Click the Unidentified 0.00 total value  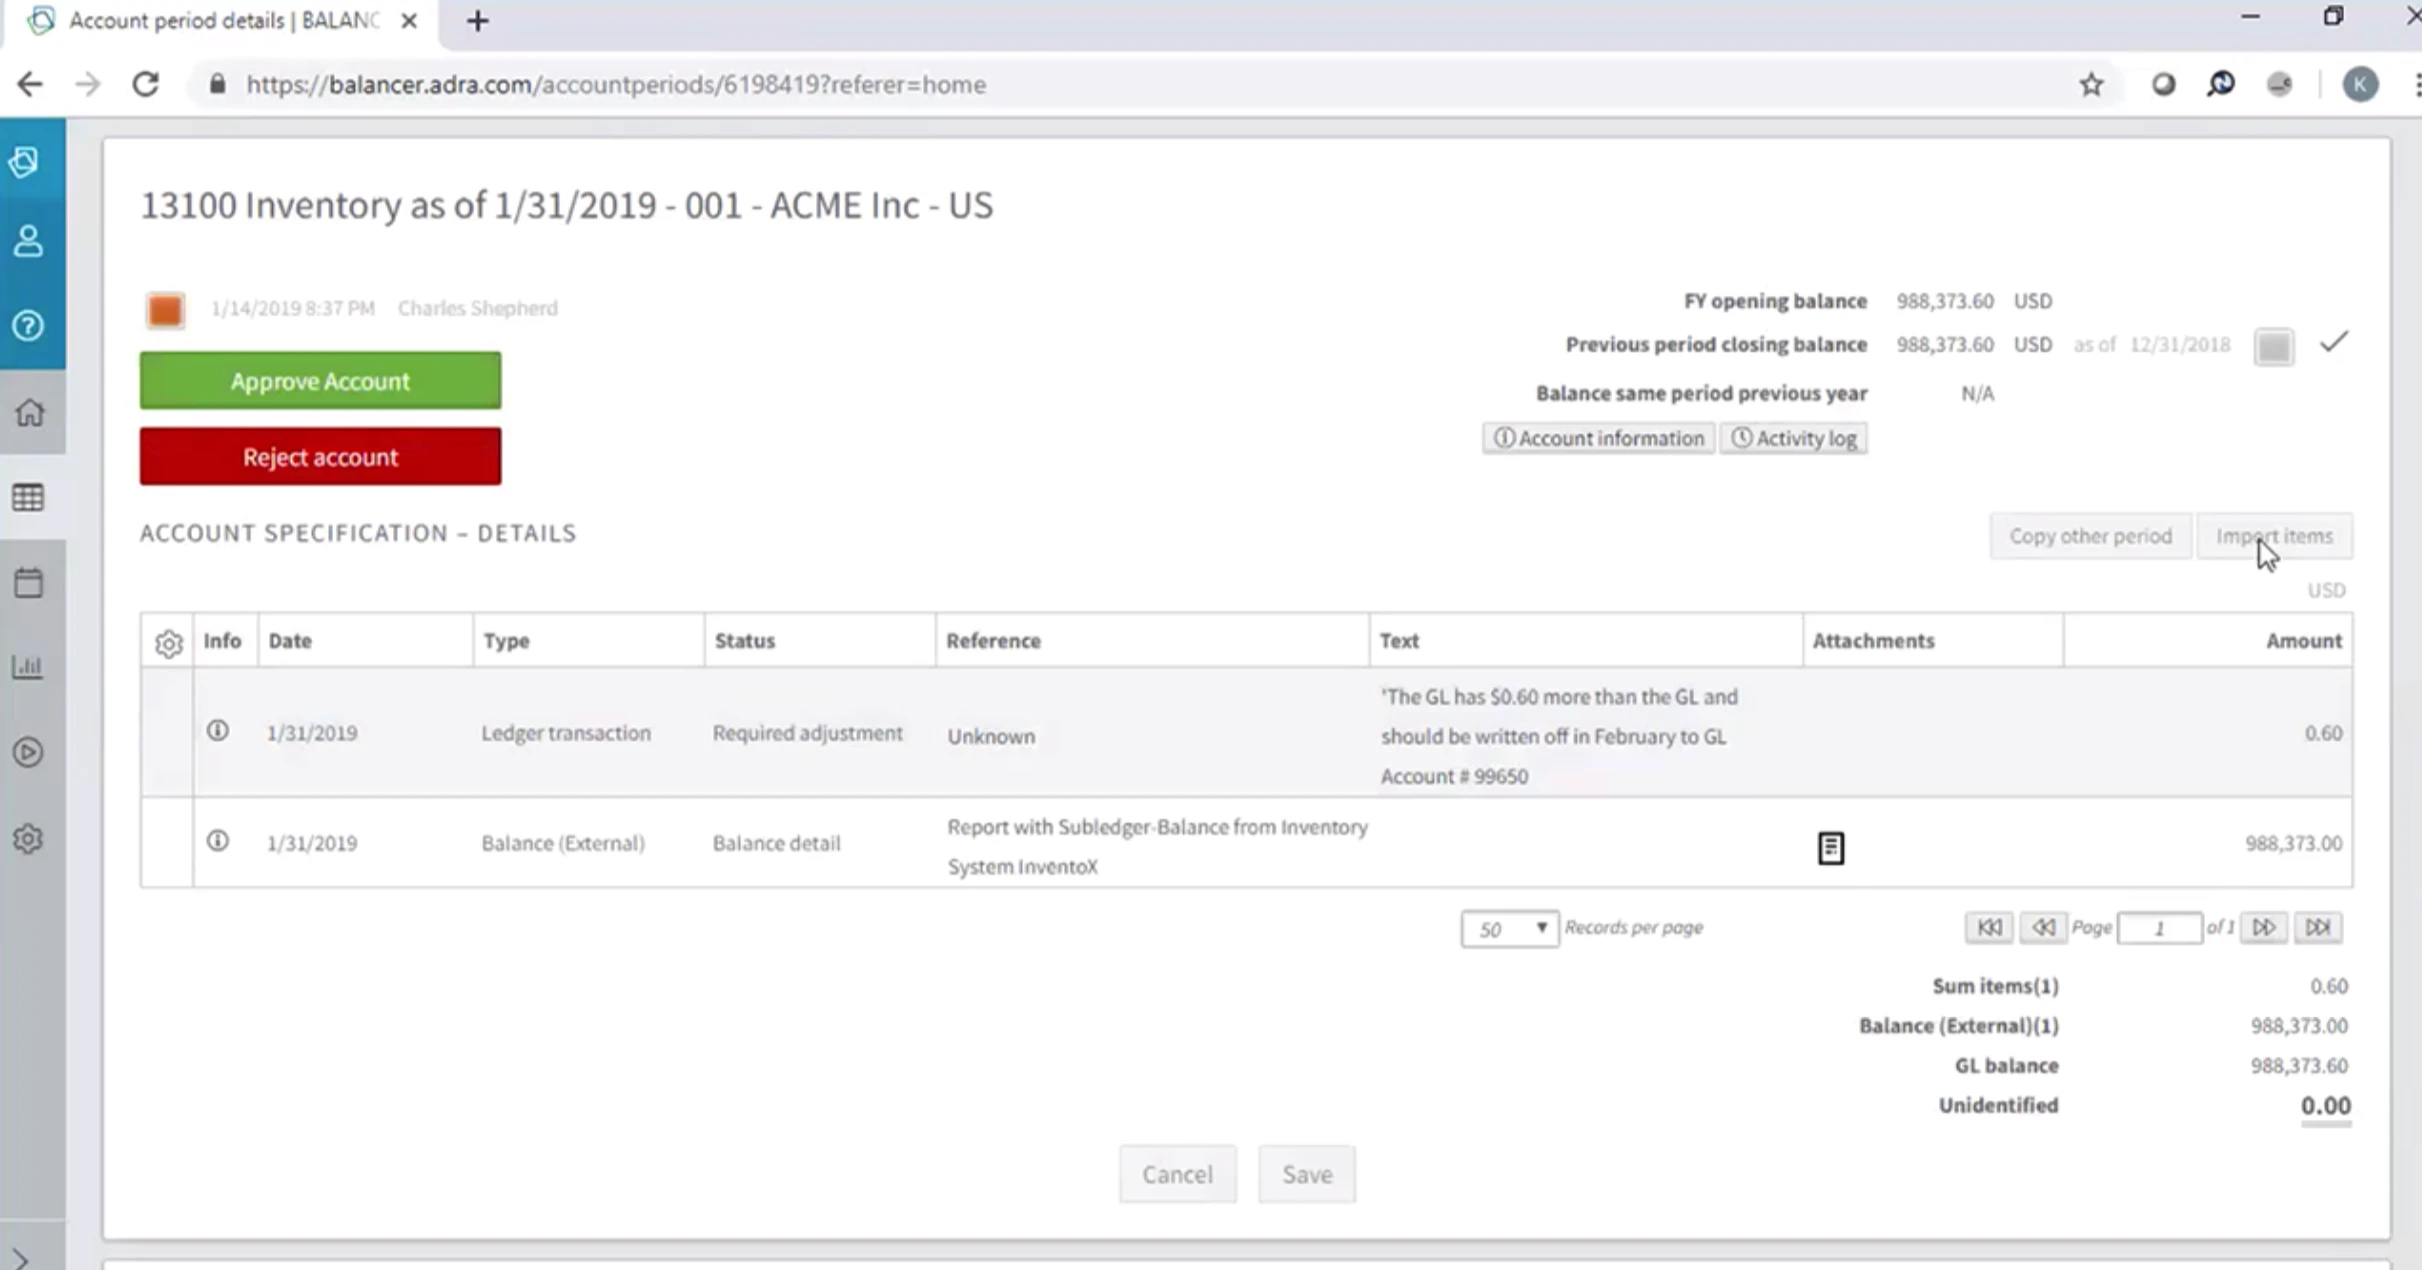tap(2326, 1105)
